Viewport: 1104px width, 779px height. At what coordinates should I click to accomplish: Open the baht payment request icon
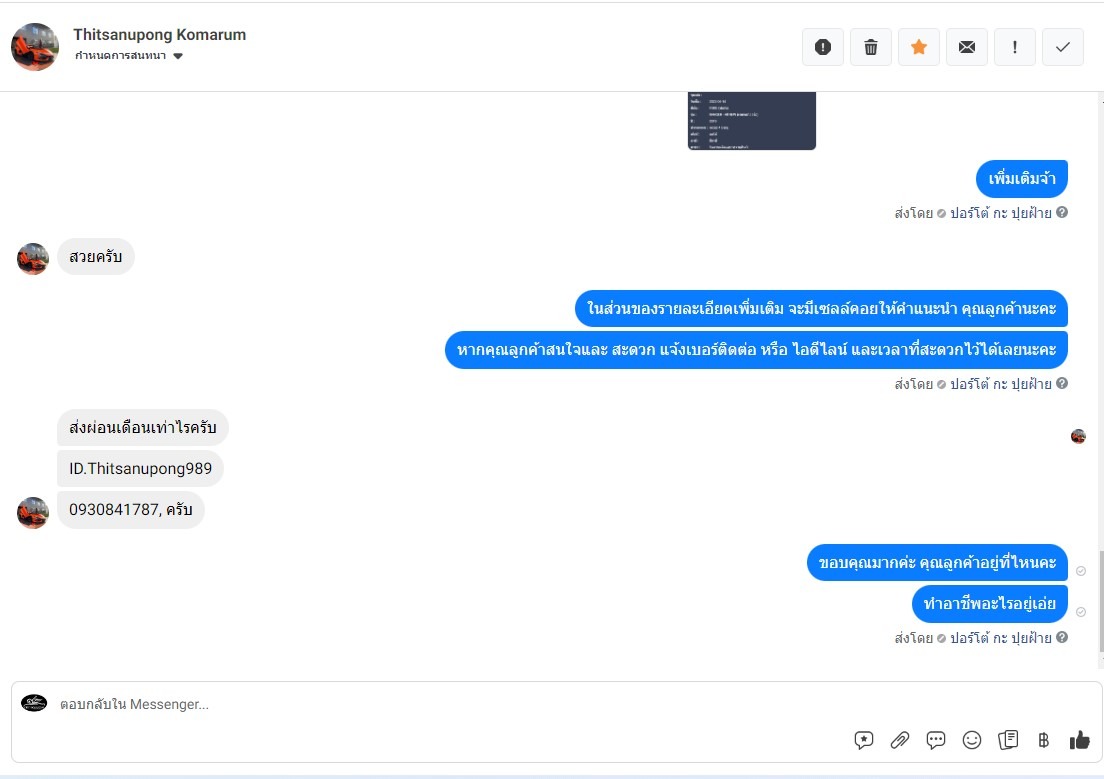1043,740
